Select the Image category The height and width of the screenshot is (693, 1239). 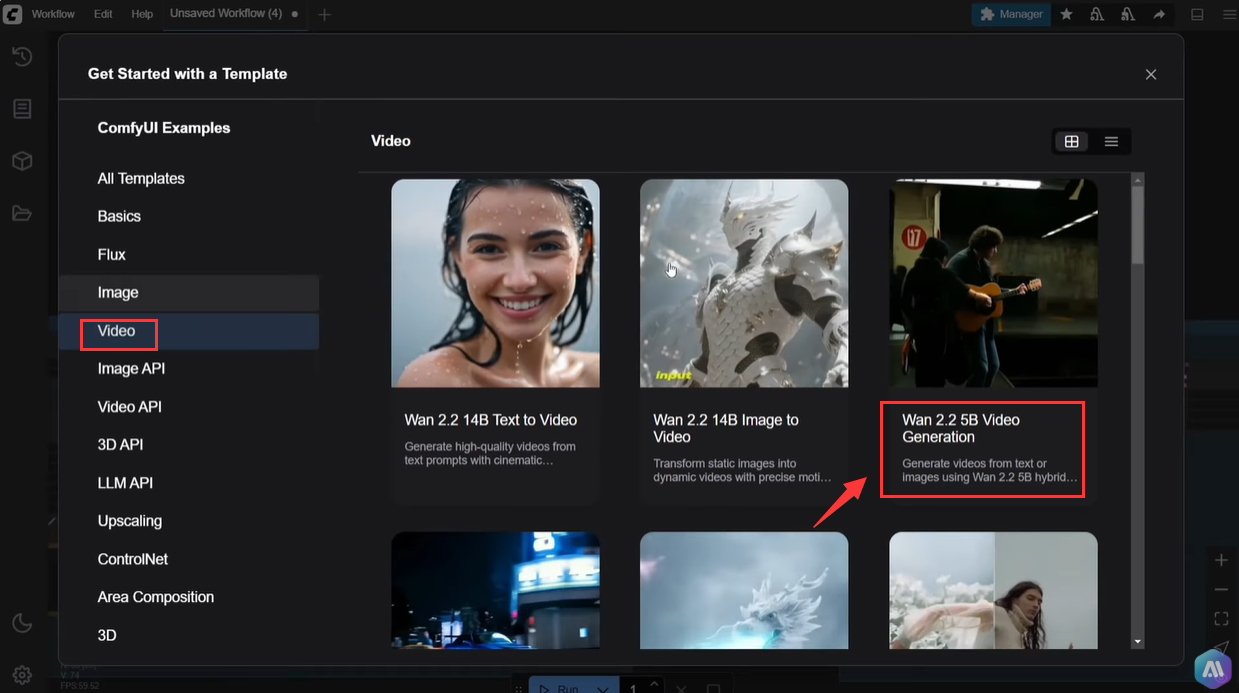(189, 293)
